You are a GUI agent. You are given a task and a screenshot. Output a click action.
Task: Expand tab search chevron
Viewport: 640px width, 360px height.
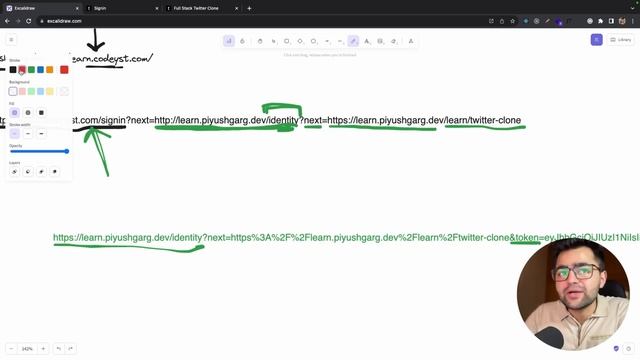point(632,8)
